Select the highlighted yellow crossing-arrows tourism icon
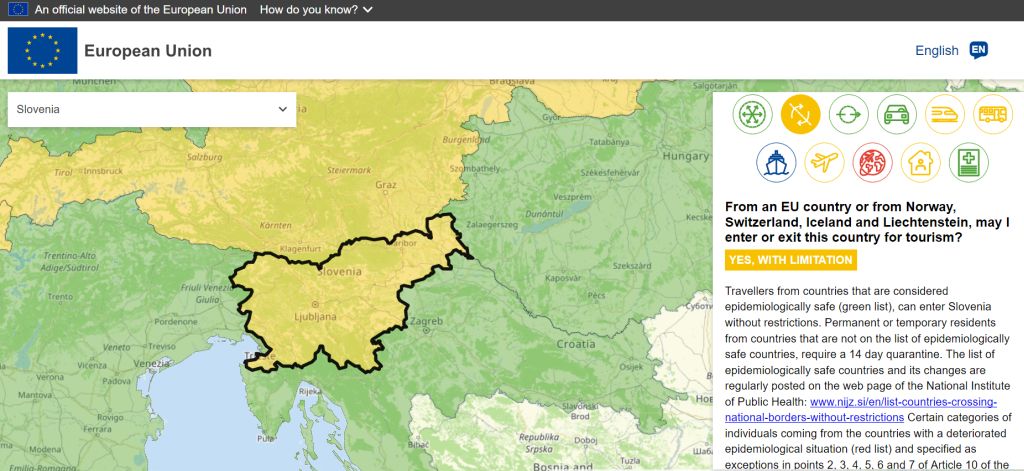The image size is (1024, 471). [801, 114]
